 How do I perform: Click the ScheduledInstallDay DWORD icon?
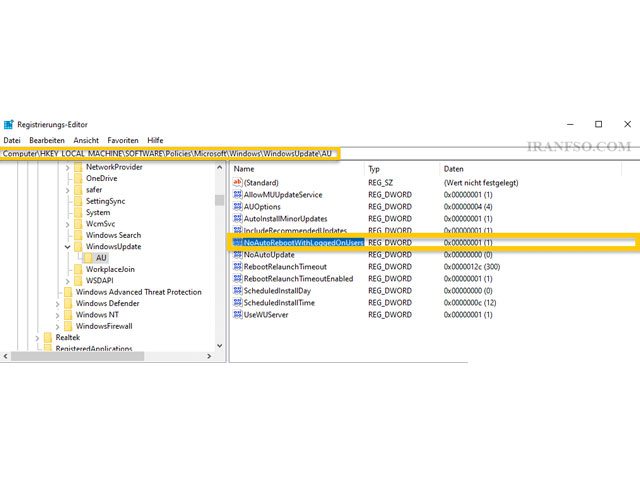click(x=237, y=291)
